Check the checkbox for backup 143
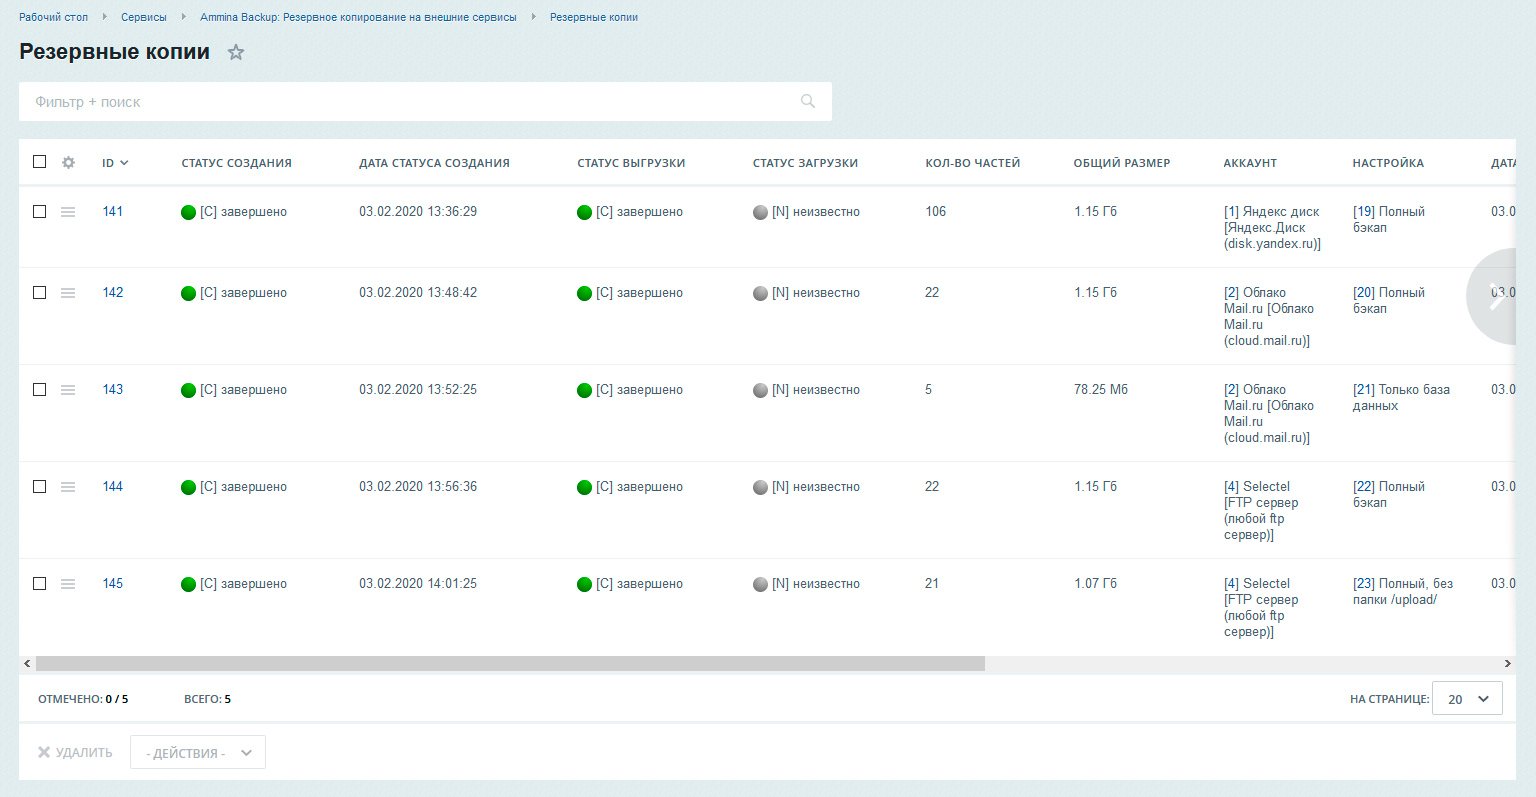Image resolution: width=1536 pixels, height=797 pixels. coord(39,390)
